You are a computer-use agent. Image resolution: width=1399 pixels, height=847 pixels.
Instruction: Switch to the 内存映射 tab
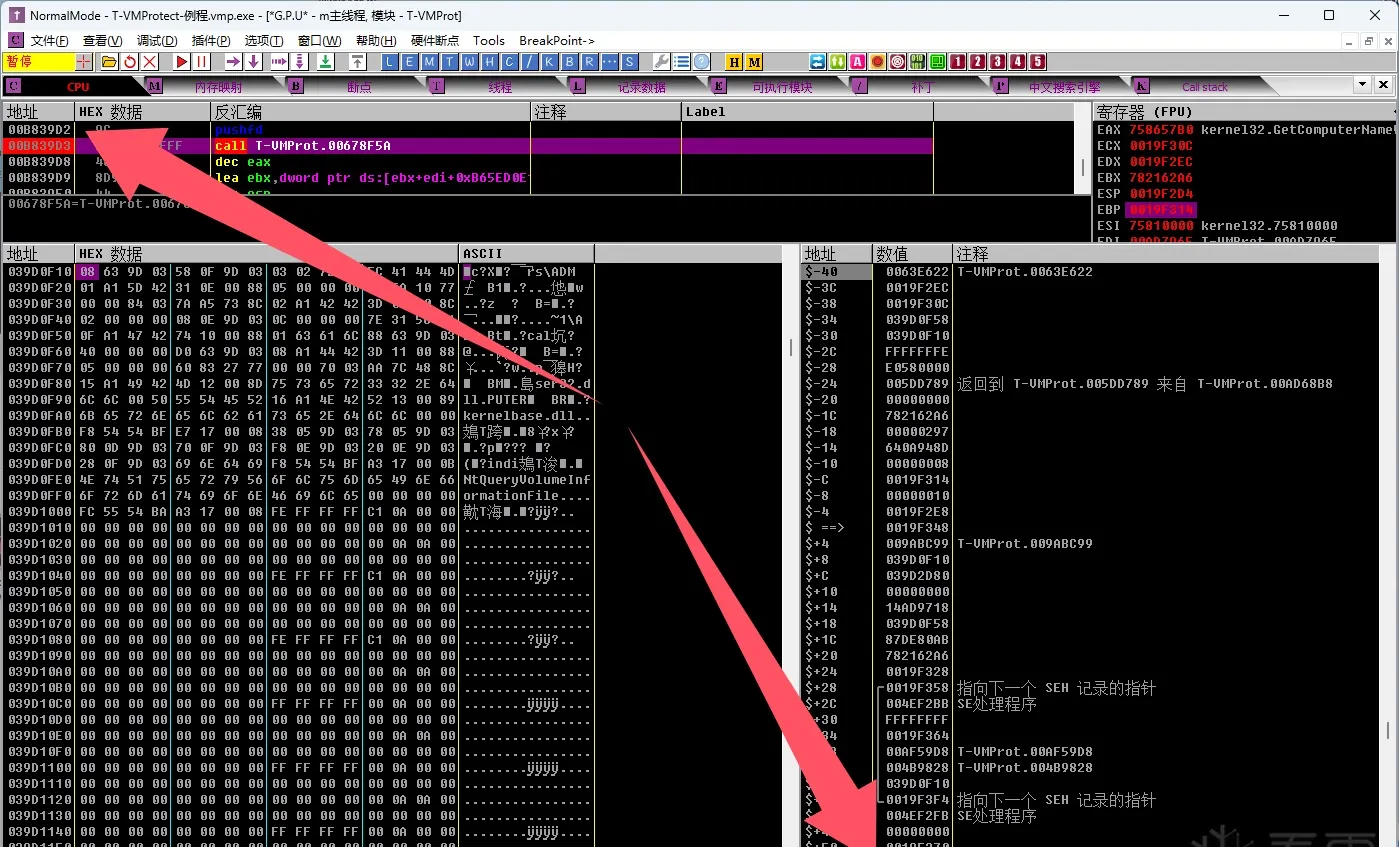click(217, 87)
